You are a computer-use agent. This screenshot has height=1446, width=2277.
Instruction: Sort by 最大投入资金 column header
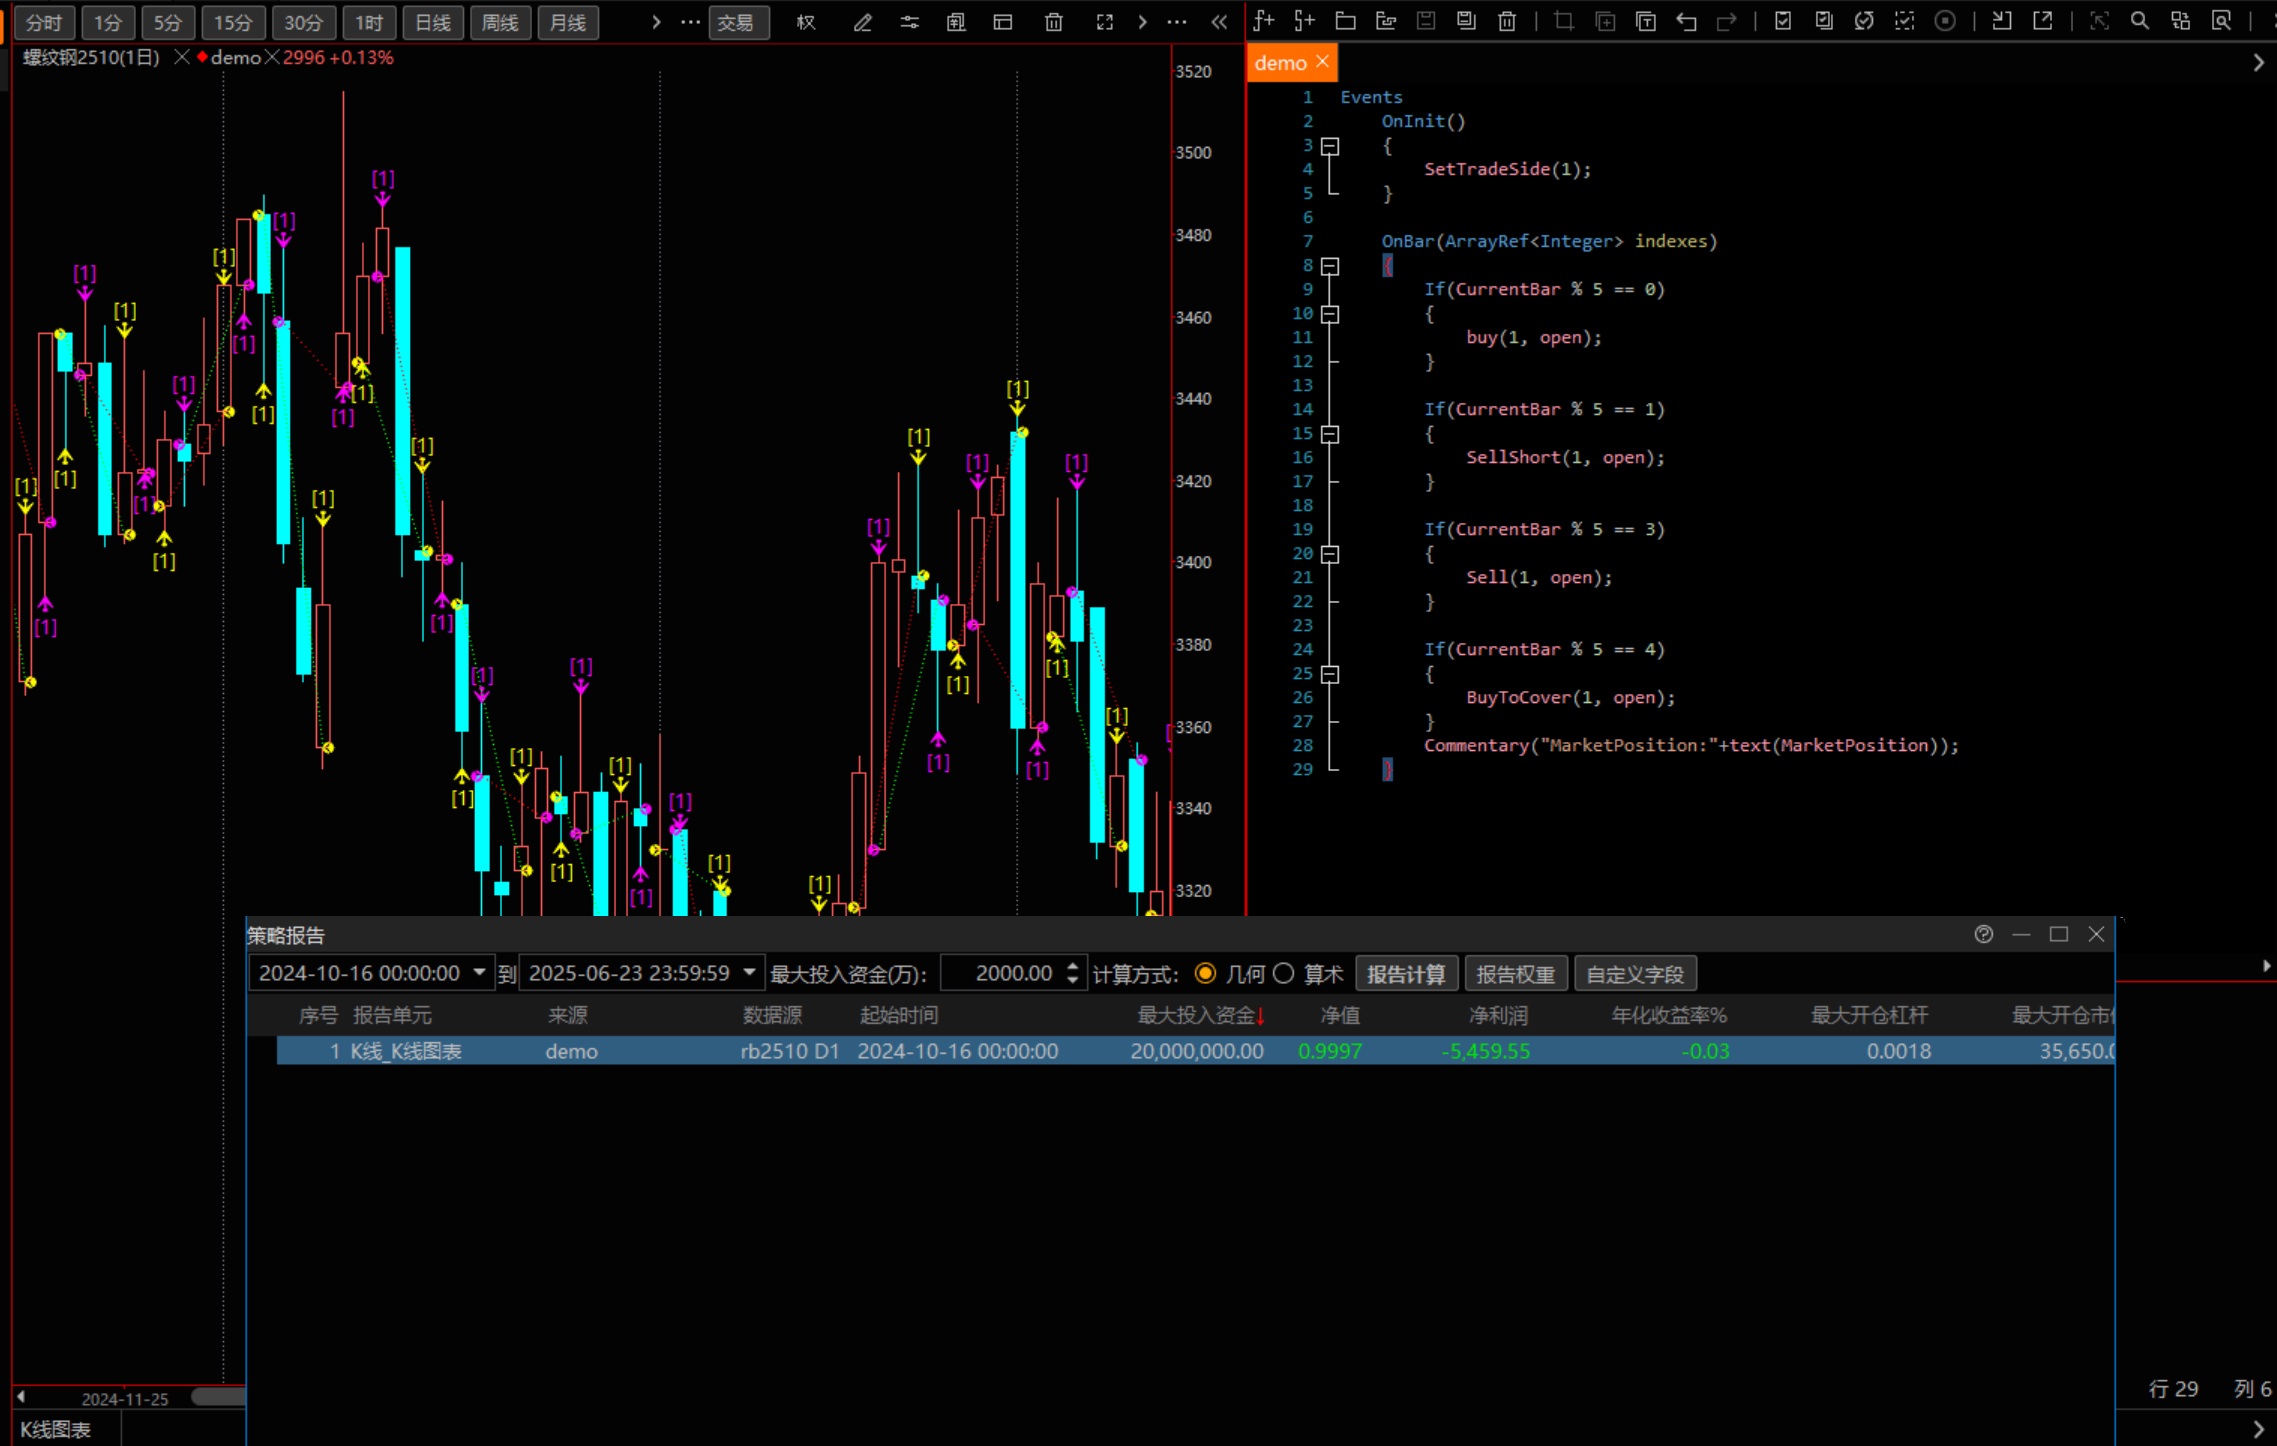click(x=1199, y=1015)
